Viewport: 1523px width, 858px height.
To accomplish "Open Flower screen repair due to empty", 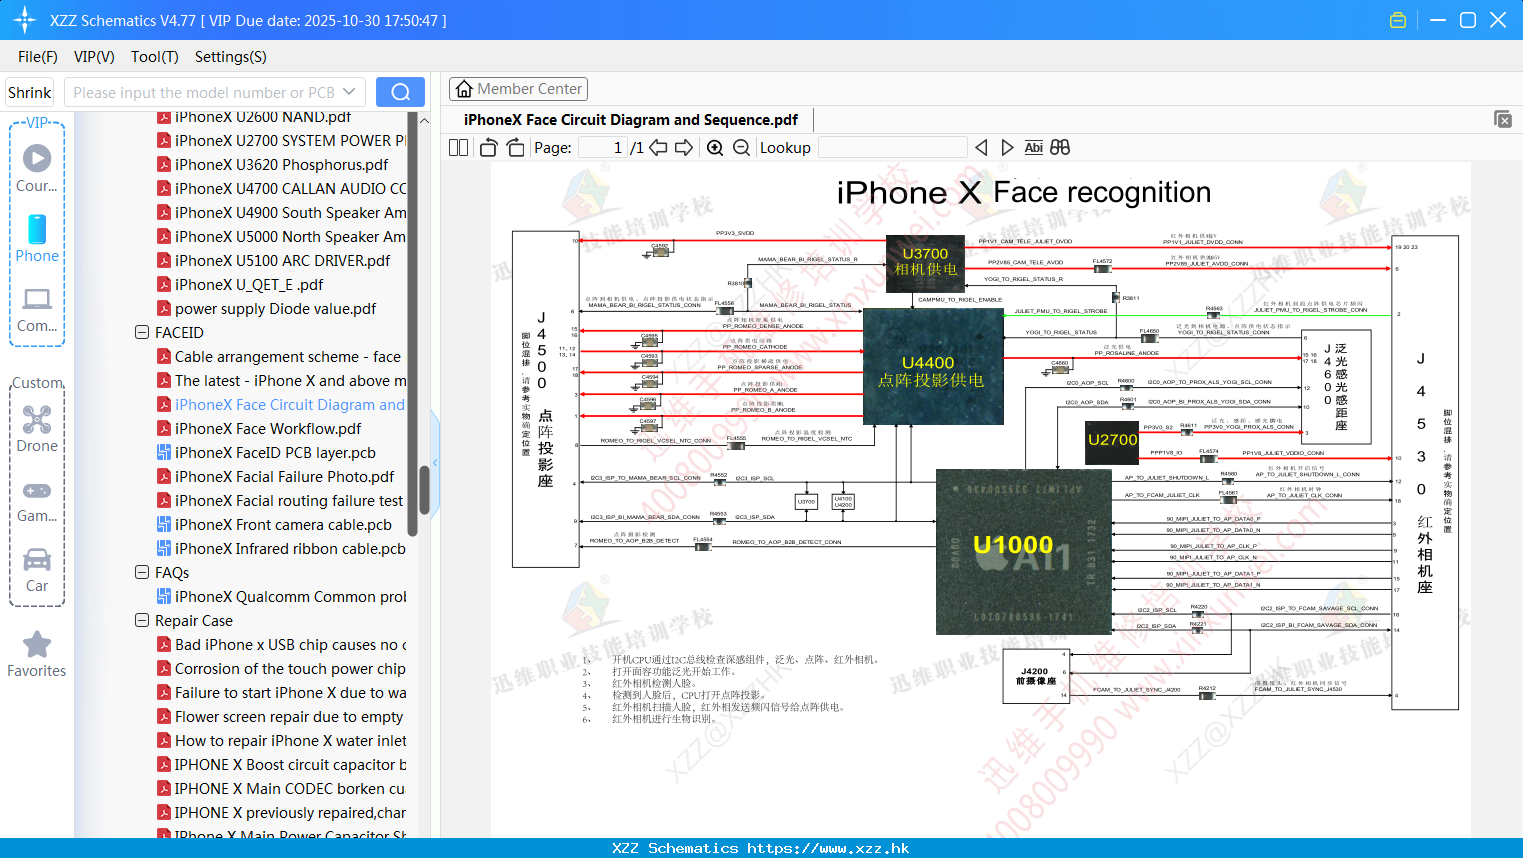I will [280, 717].
